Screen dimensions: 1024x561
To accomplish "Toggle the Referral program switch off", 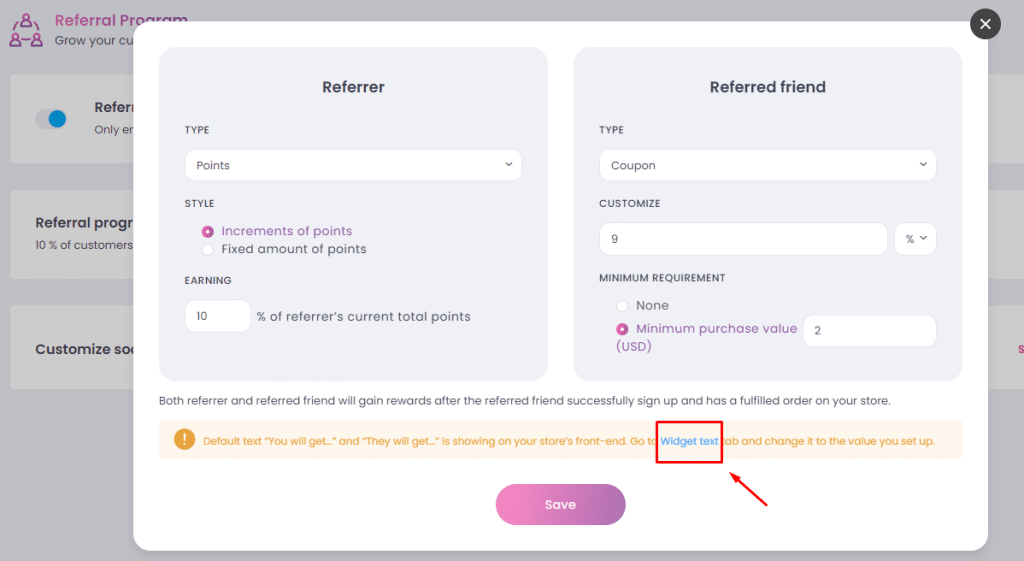I will coord(51,119).
